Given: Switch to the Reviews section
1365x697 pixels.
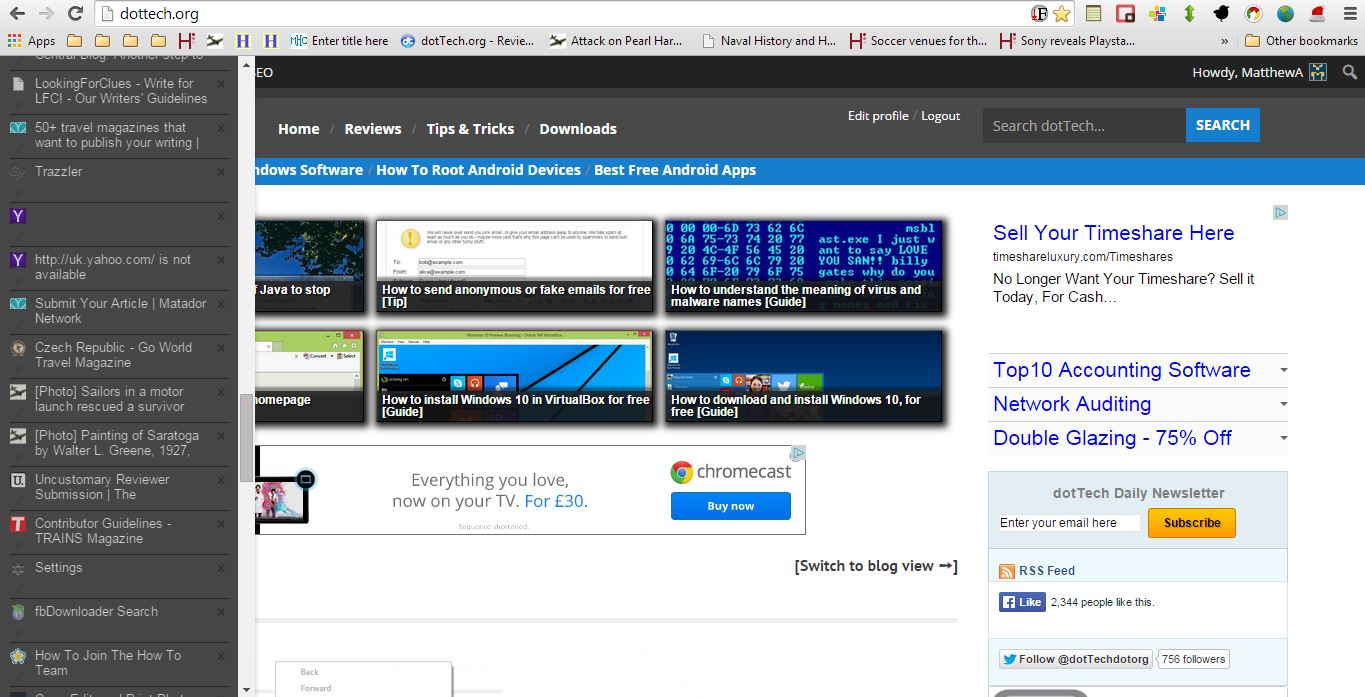Looking at the screenshot, I should pos(372,129).
